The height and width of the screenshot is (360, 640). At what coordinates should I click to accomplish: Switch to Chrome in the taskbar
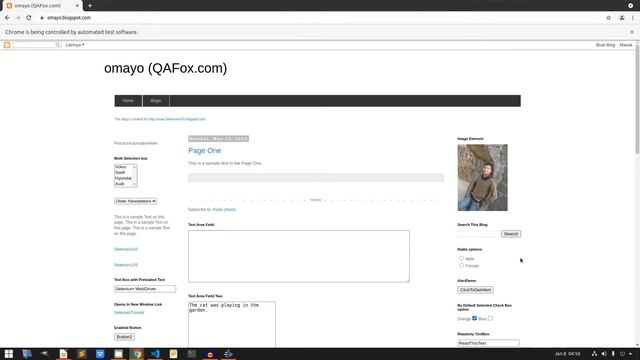tap(137, 354)
